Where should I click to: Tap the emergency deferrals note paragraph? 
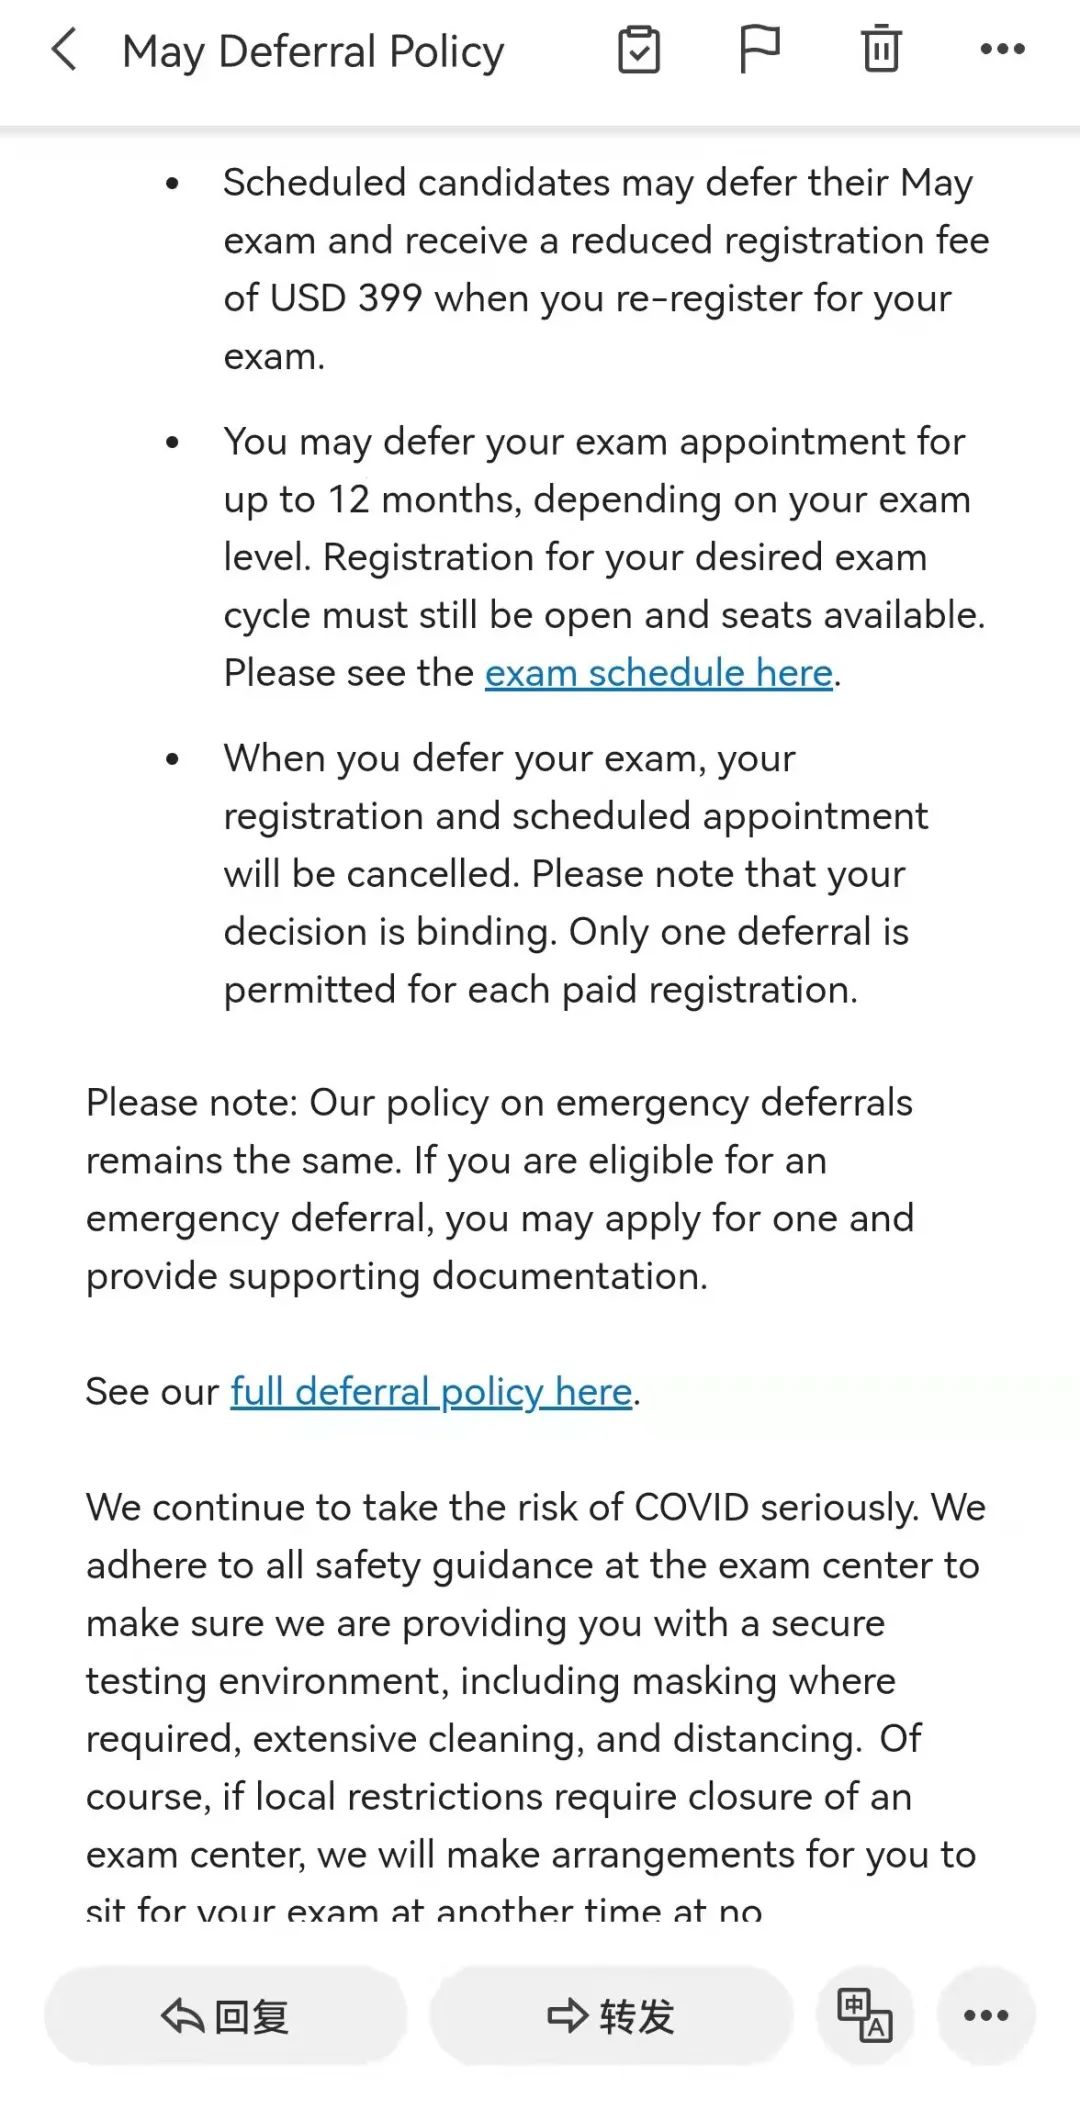(500, 1189)
